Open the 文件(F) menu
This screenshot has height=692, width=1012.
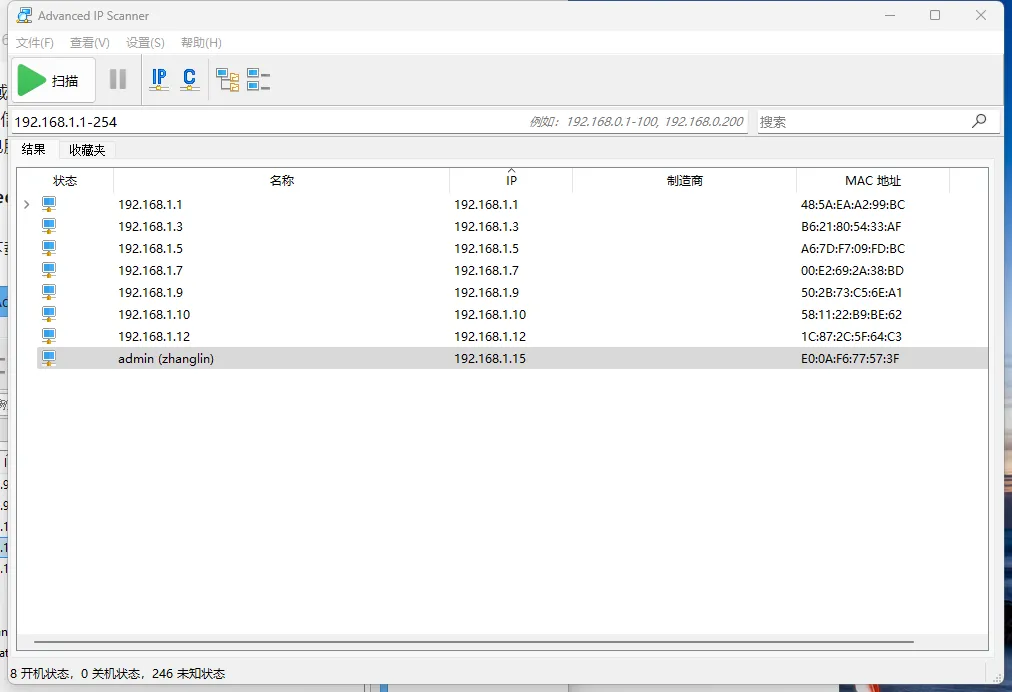click(35, 43)
